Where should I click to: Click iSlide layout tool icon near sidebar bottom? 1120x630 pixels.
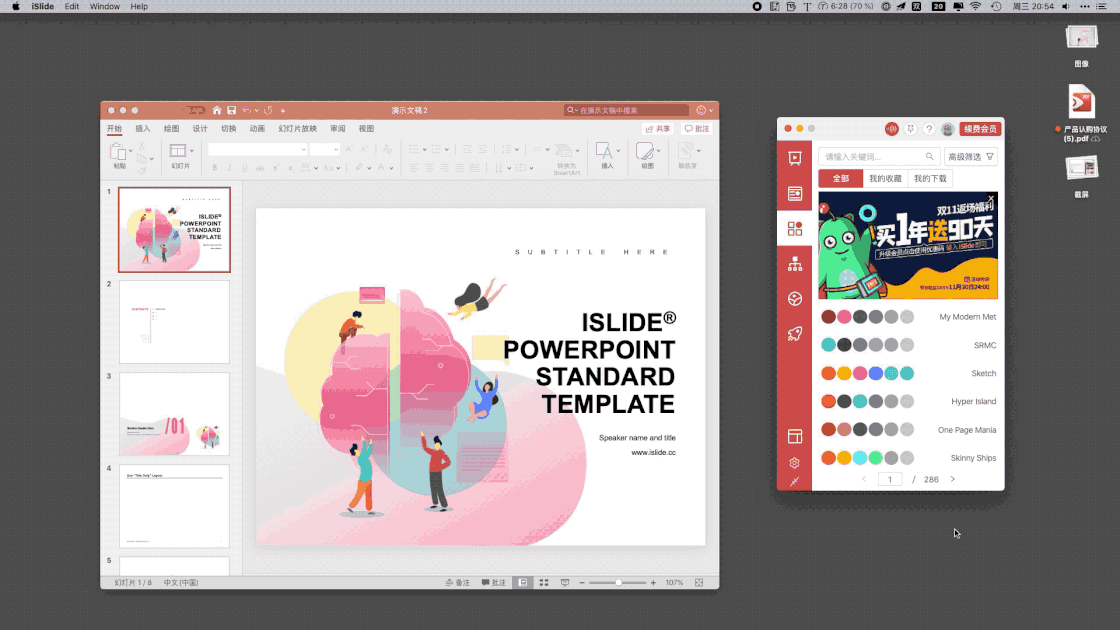click(794, 436)
